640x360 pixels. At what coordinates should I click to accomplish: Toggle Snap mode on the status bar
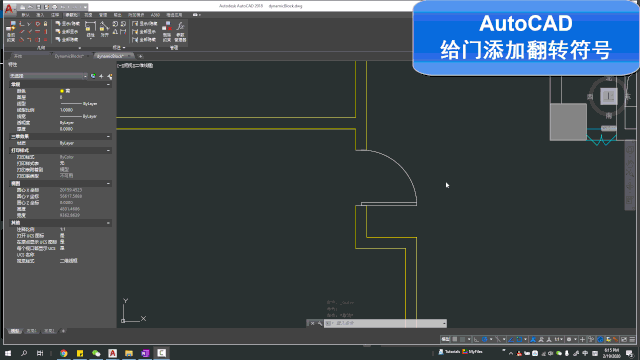(462, 339)
